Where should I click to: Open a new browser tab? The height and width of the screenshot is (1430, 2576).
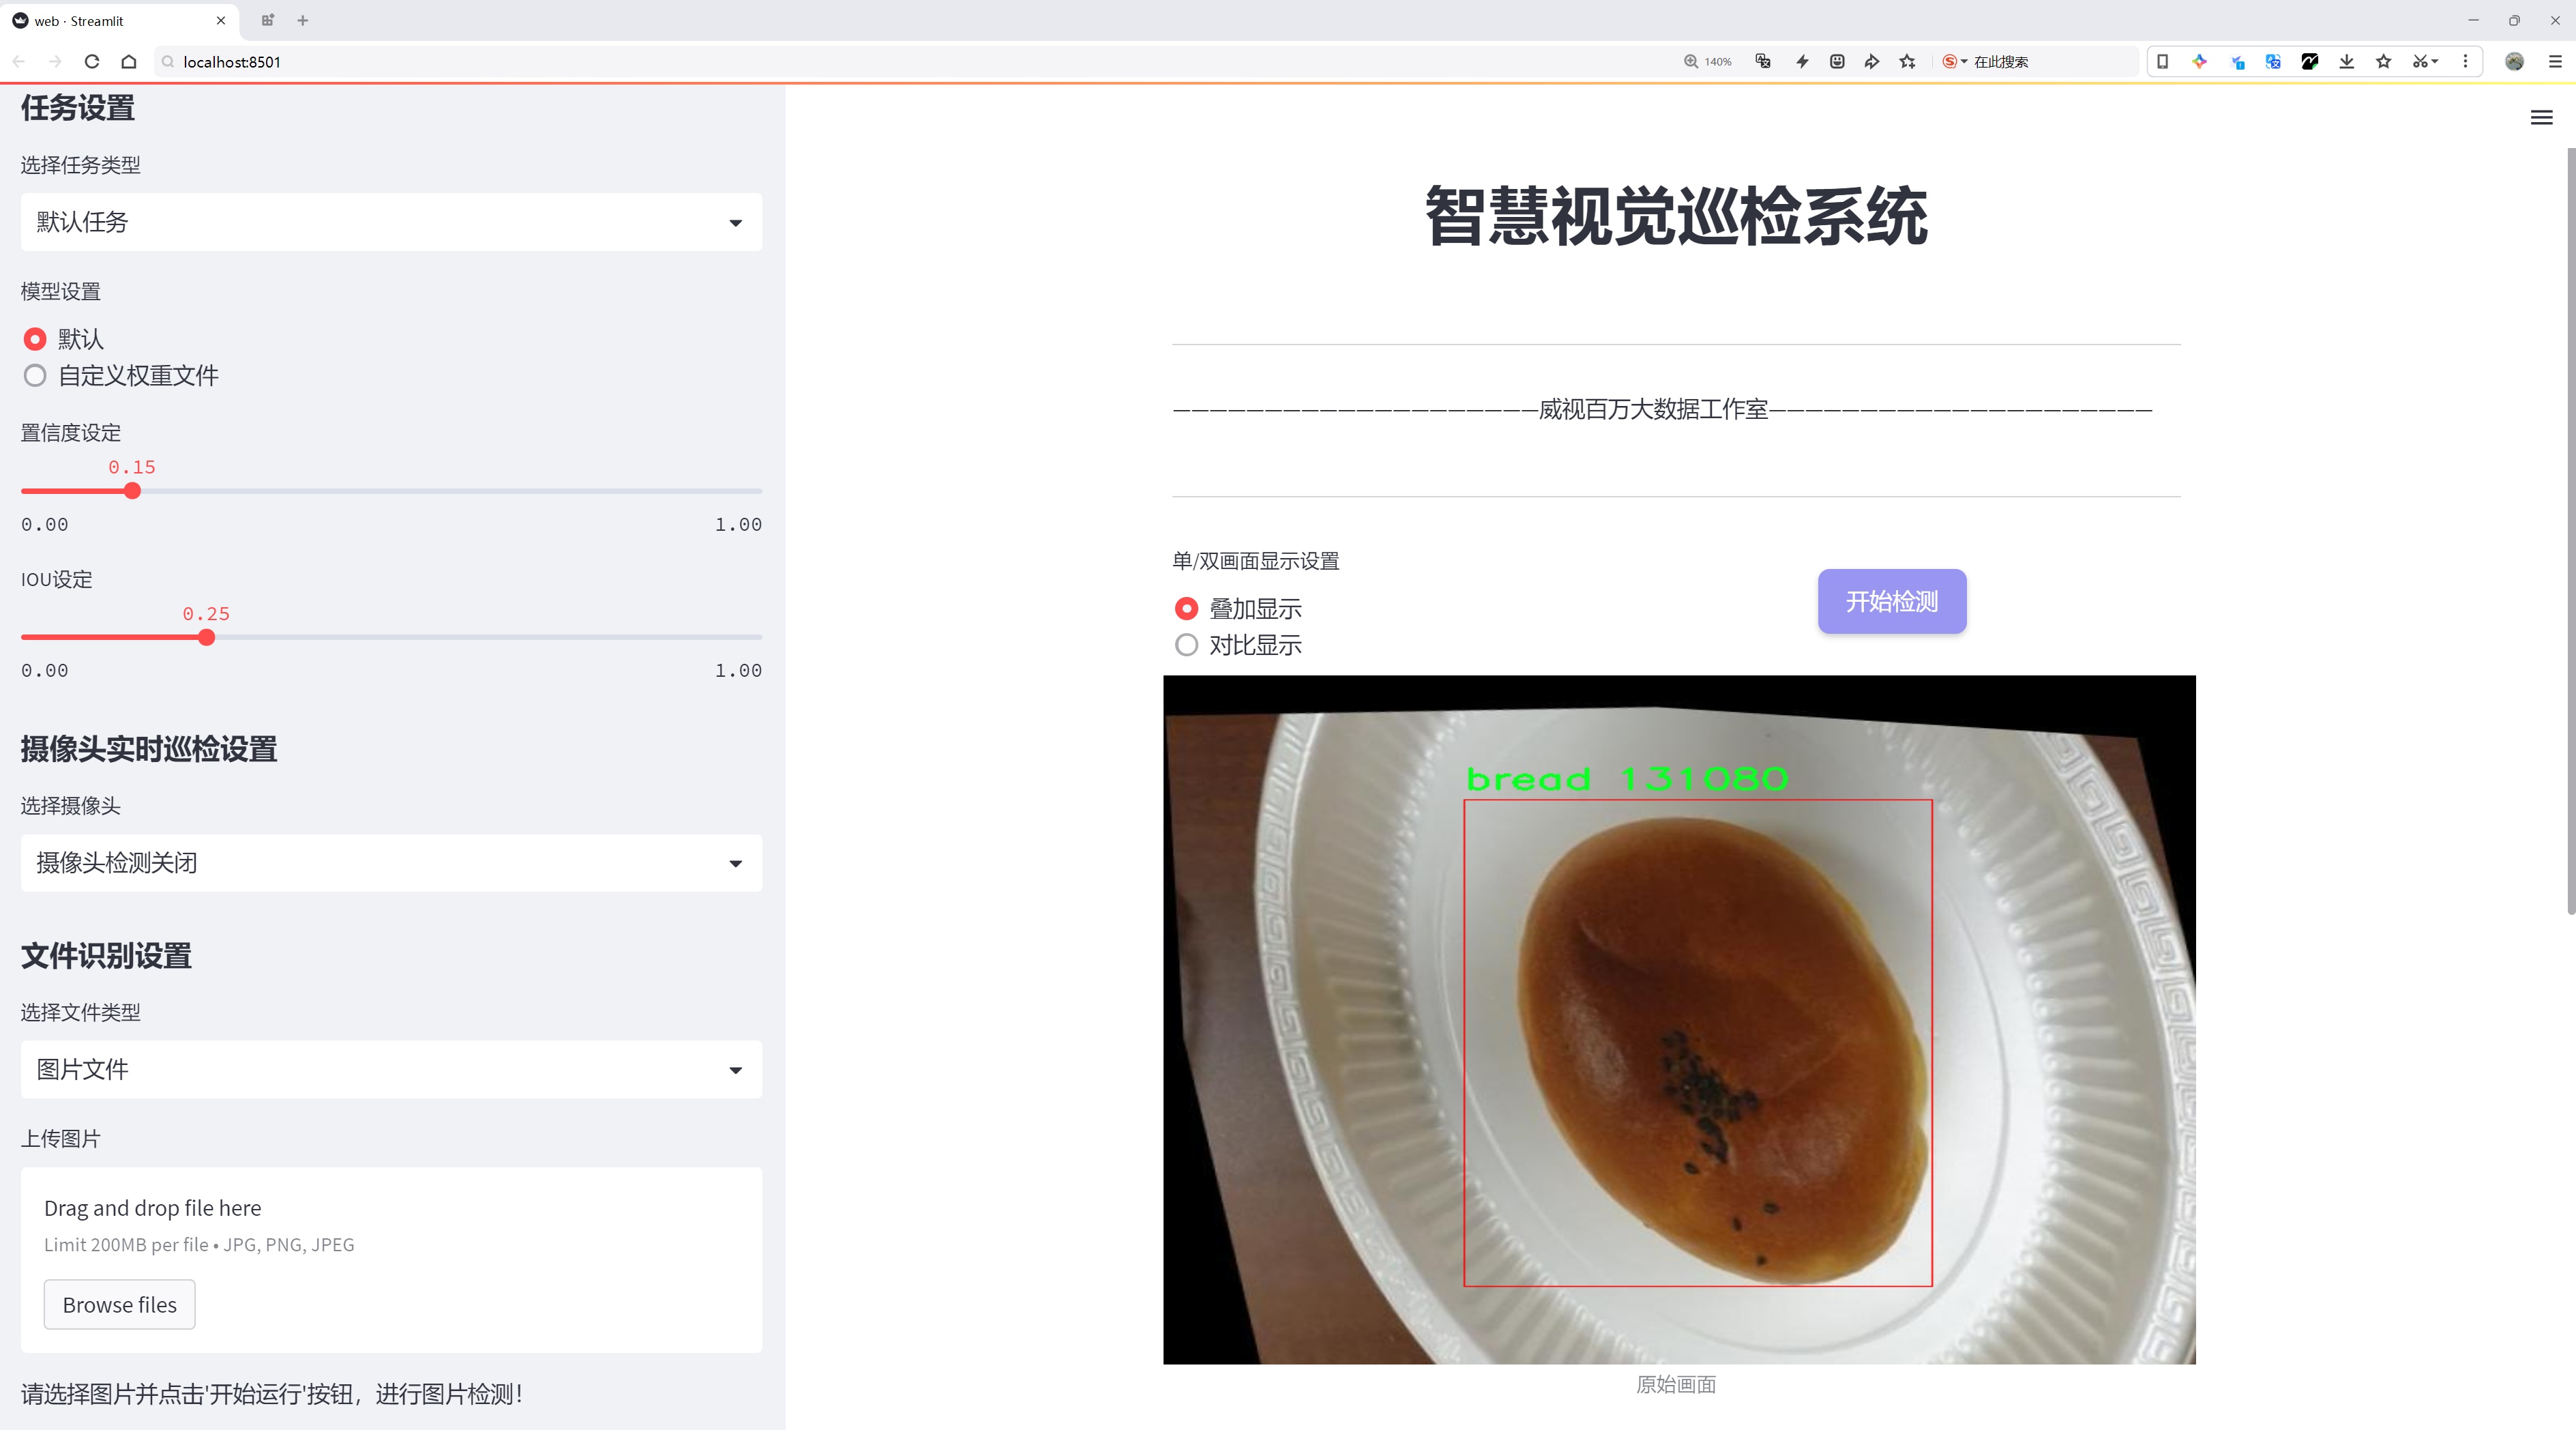[303, 20]
